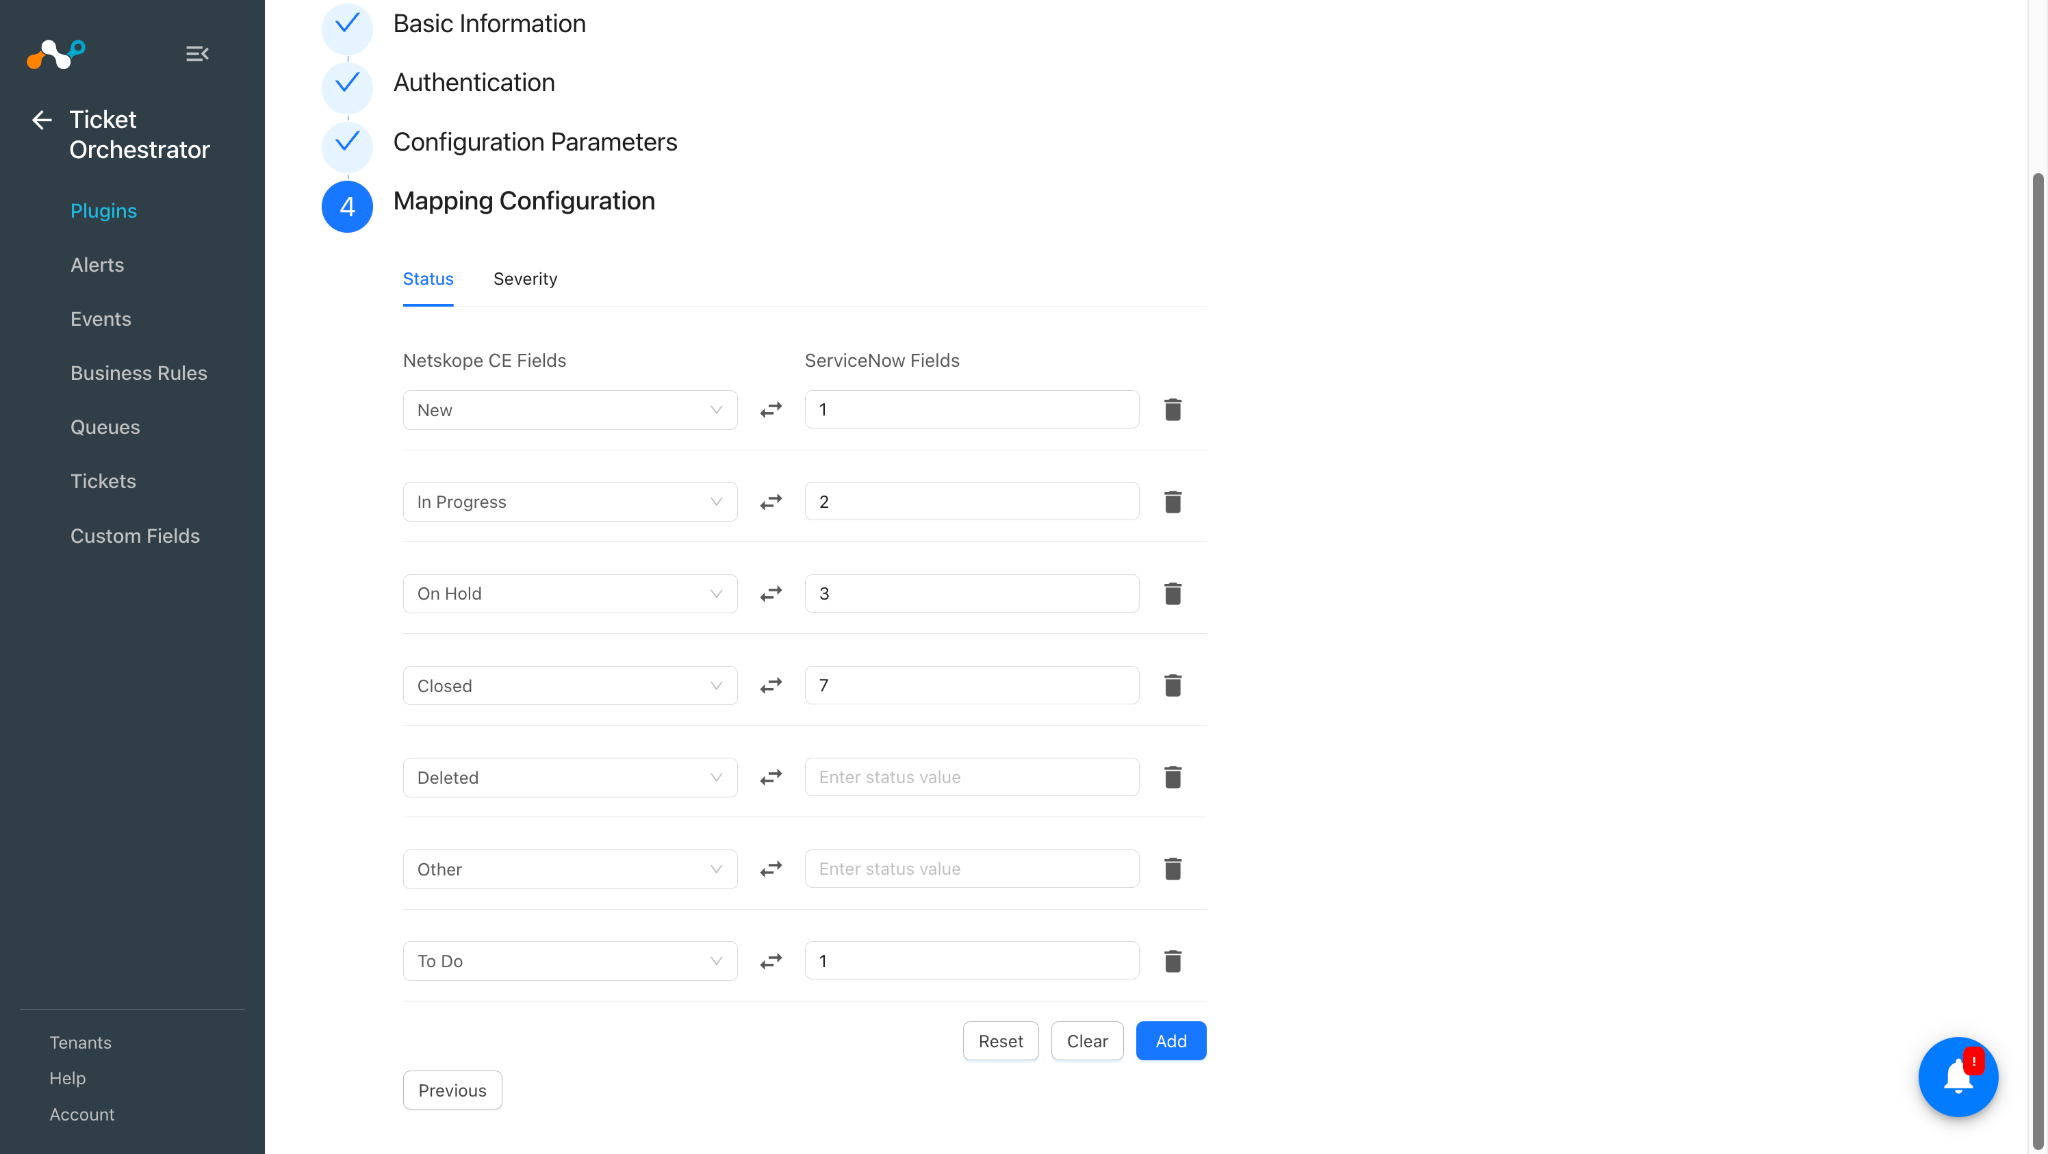This screenshot has height=1154, width=2048.
Task: Open the New status dropdown
Action: click(570, 410)
